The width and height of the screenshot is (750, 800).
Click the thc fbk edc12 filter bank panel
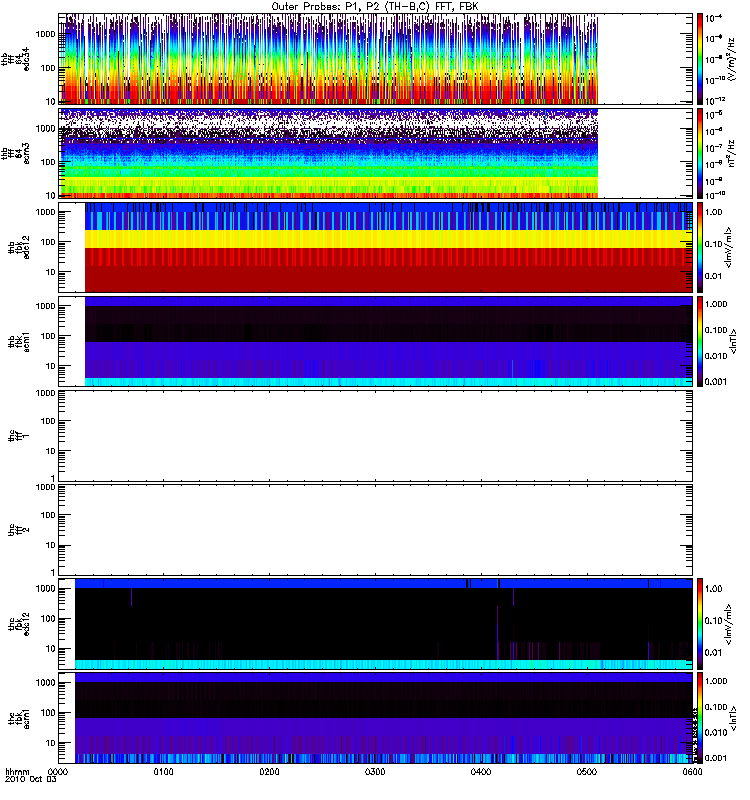[375, 624]
